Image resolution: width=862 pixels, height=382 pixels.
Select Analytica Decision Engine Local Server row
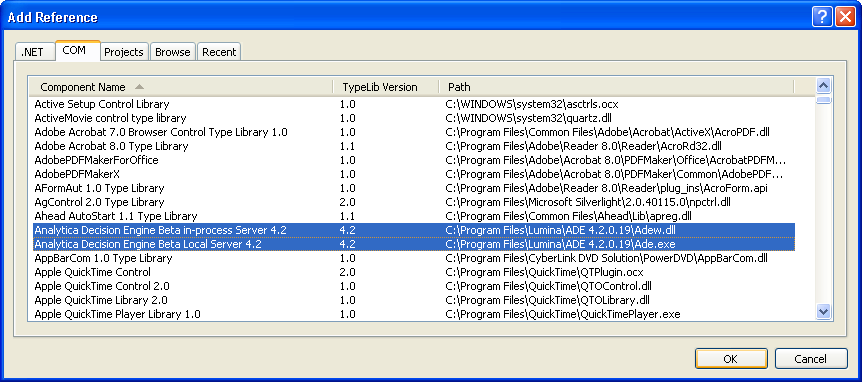(x=414, y=244)
